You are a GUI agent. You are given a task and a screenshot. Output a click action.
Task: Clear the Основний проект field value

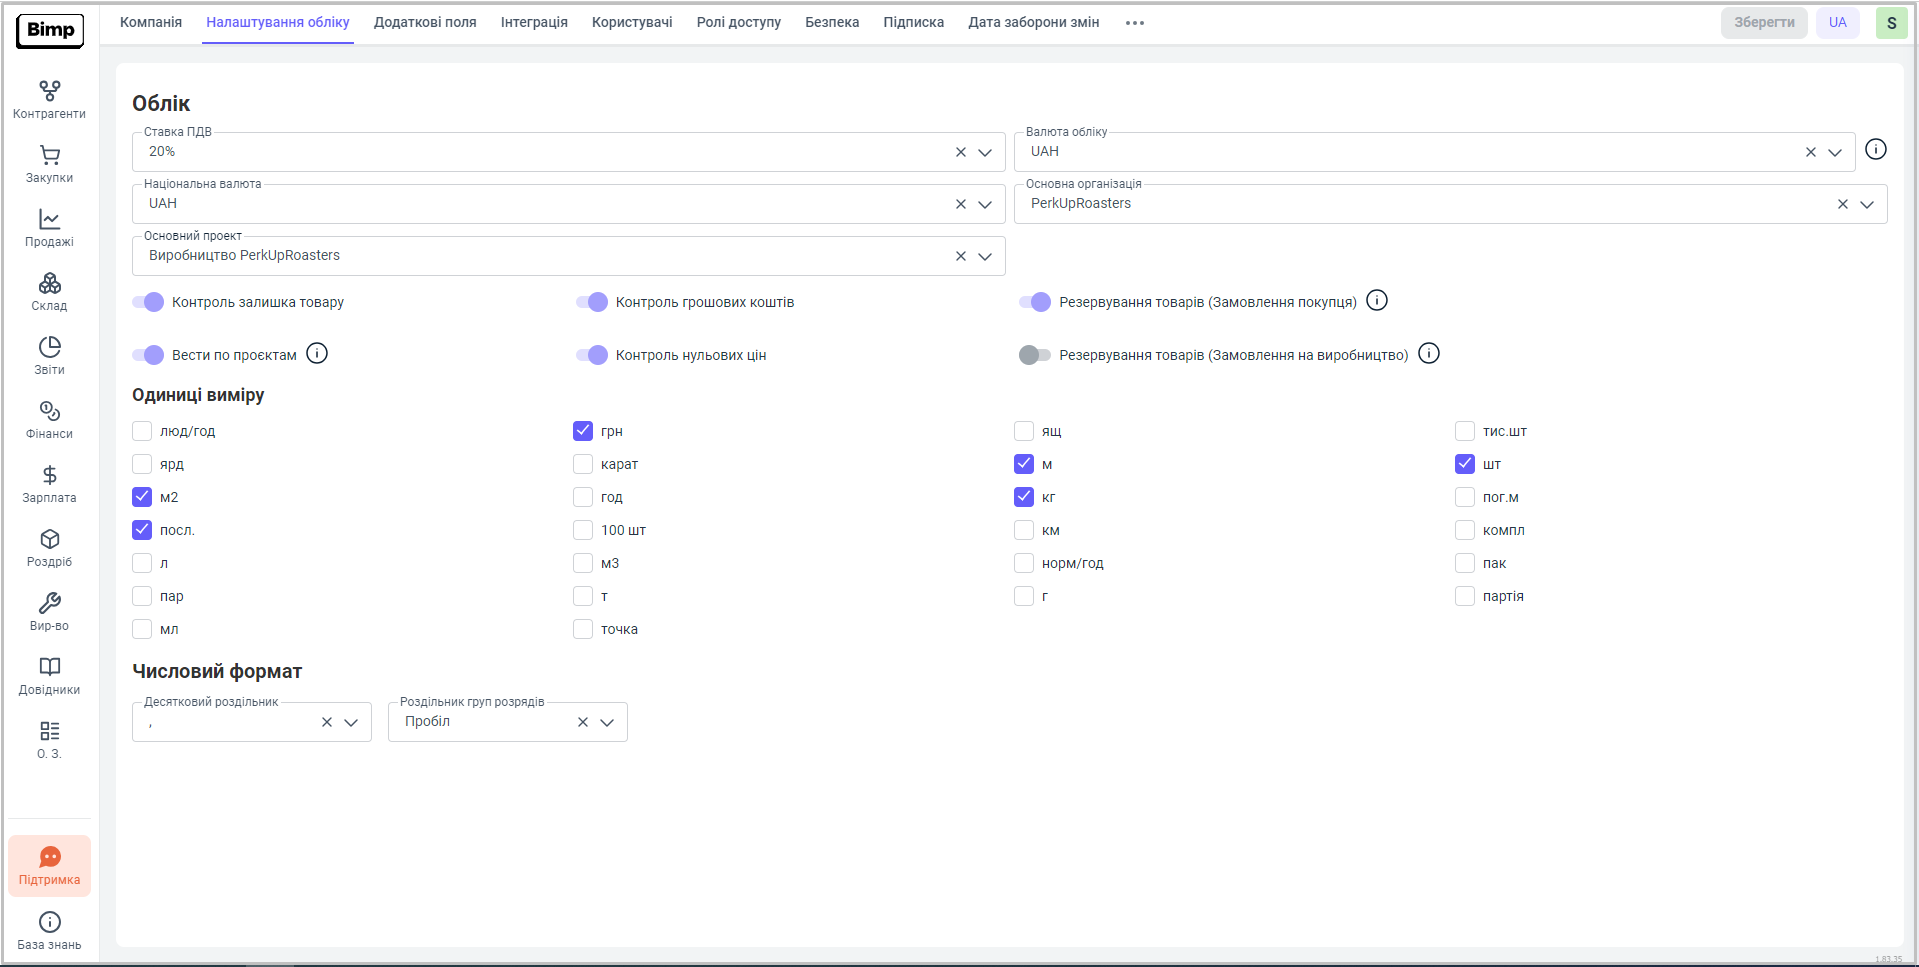pyautogui.click(x=960, y=256)
